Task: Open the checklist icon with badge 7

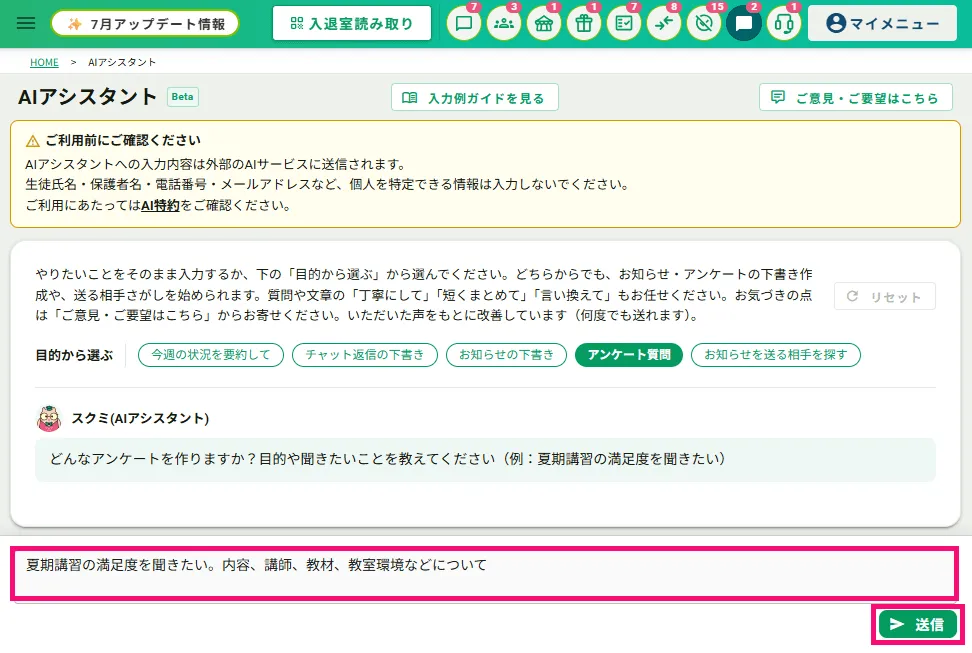Action: click(624, 24)
